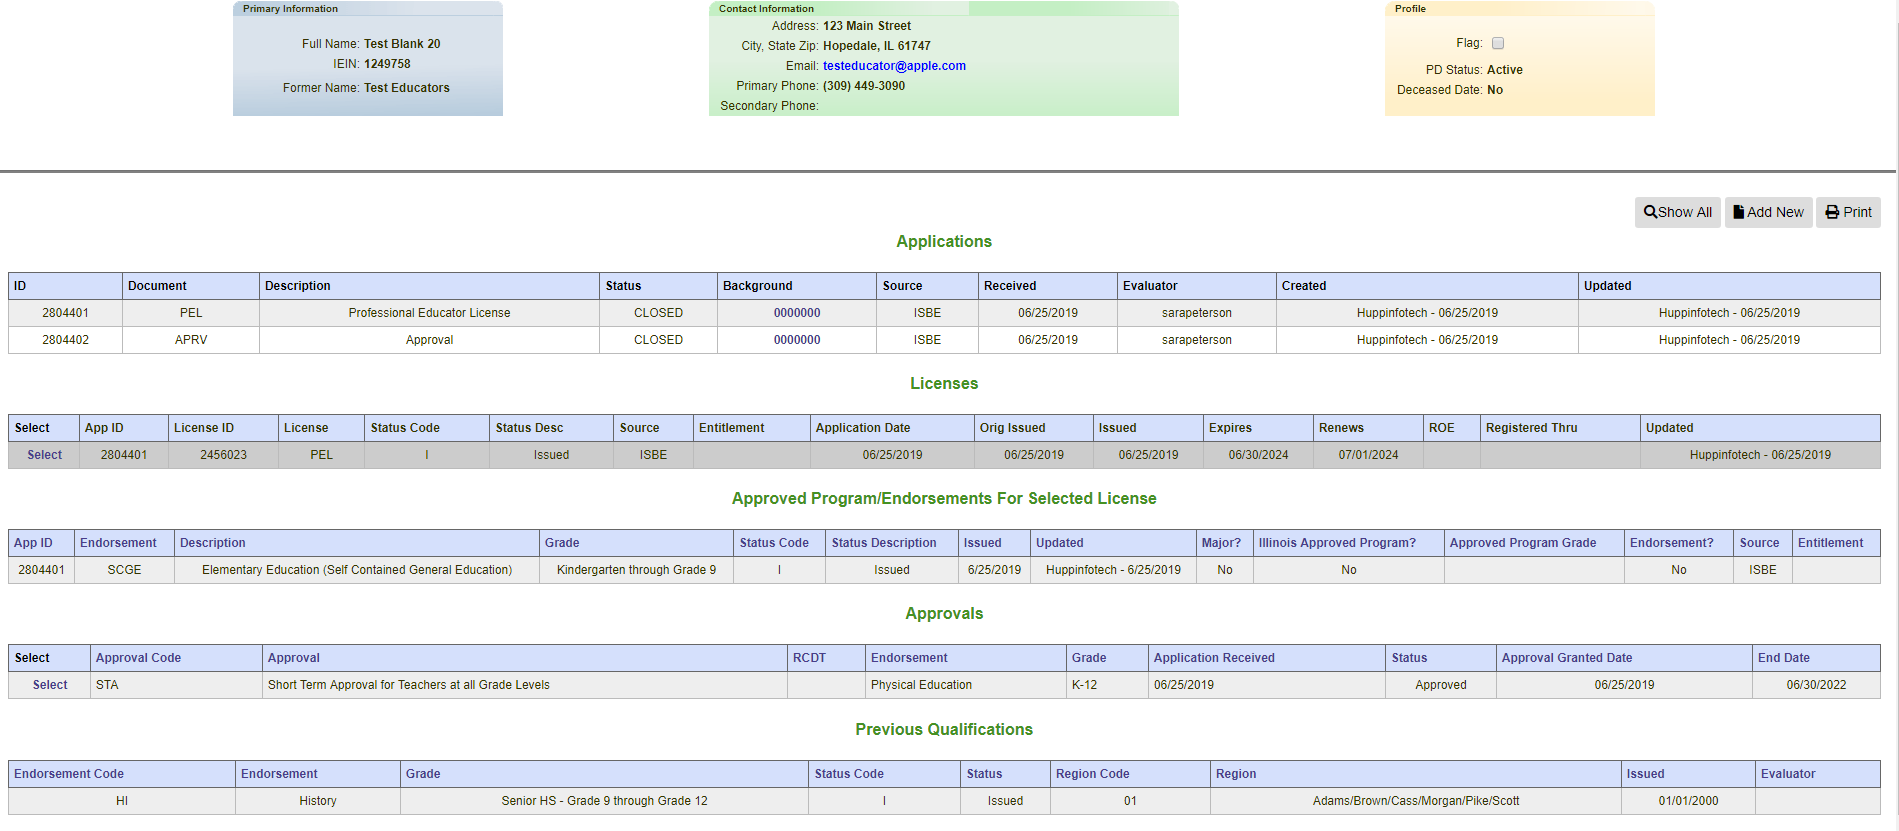This screenshot has height=831, width=1899.
Task: Click application ID 2804402 cell
Action: [65, 340]
